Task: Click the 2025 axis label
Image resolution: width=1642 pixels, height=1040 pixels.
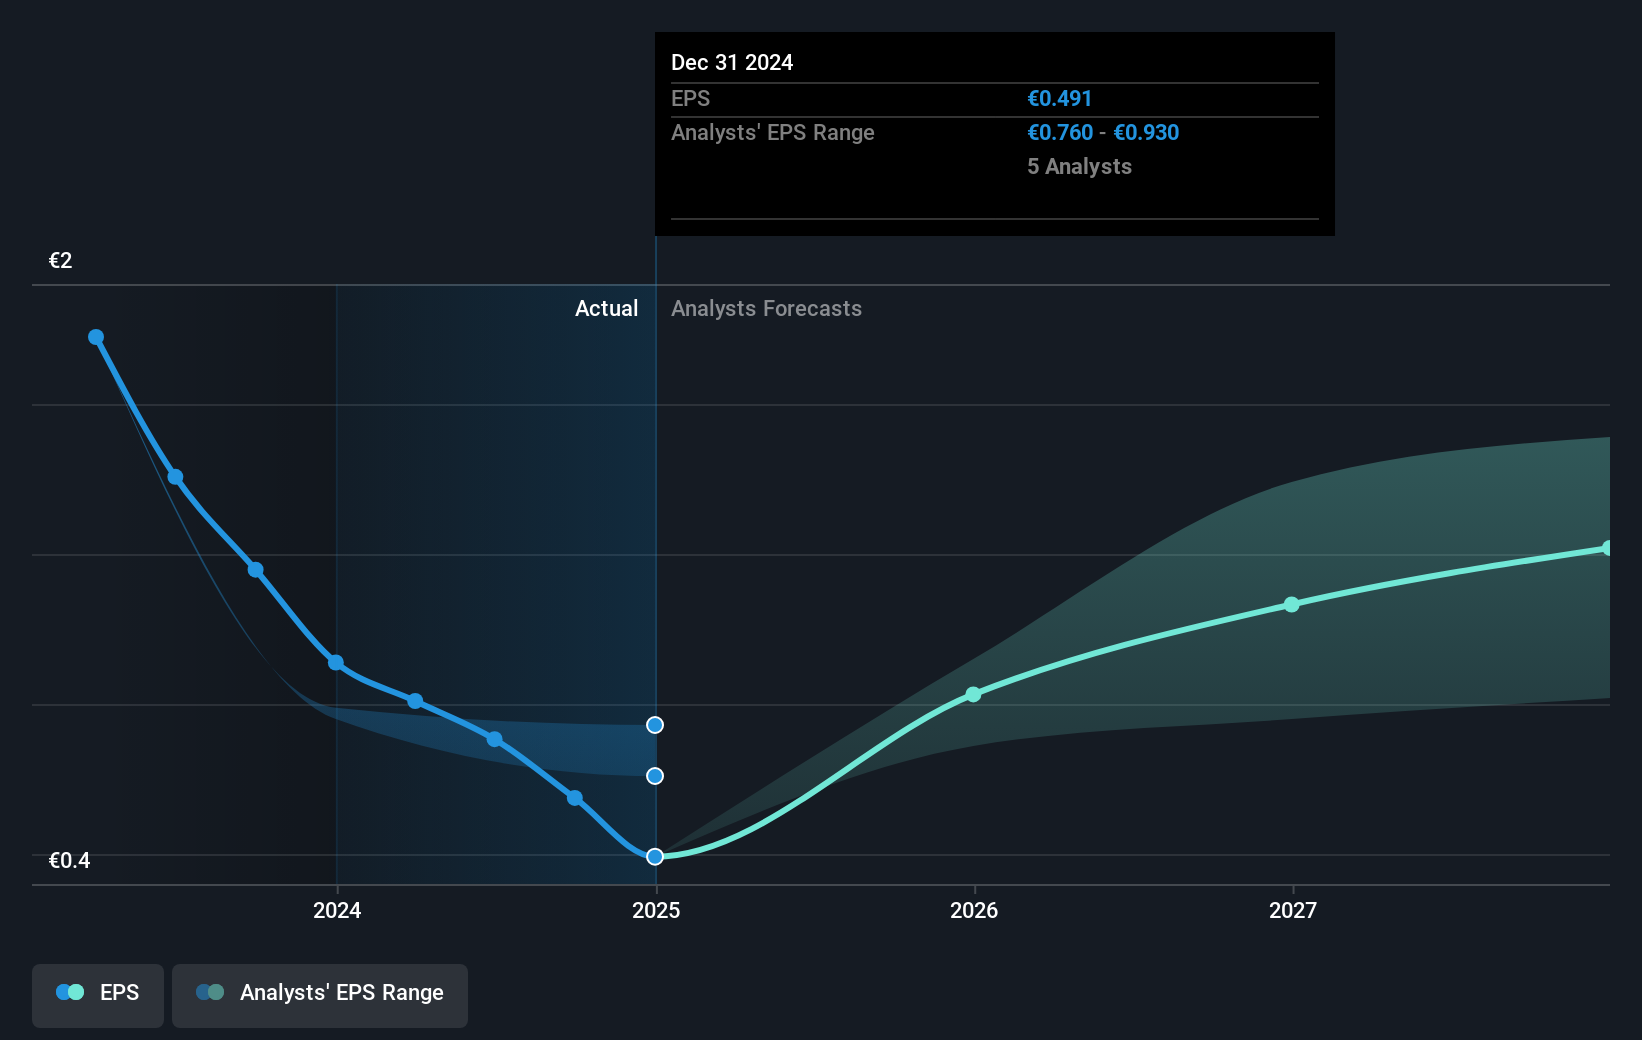Action: point(656,910)
